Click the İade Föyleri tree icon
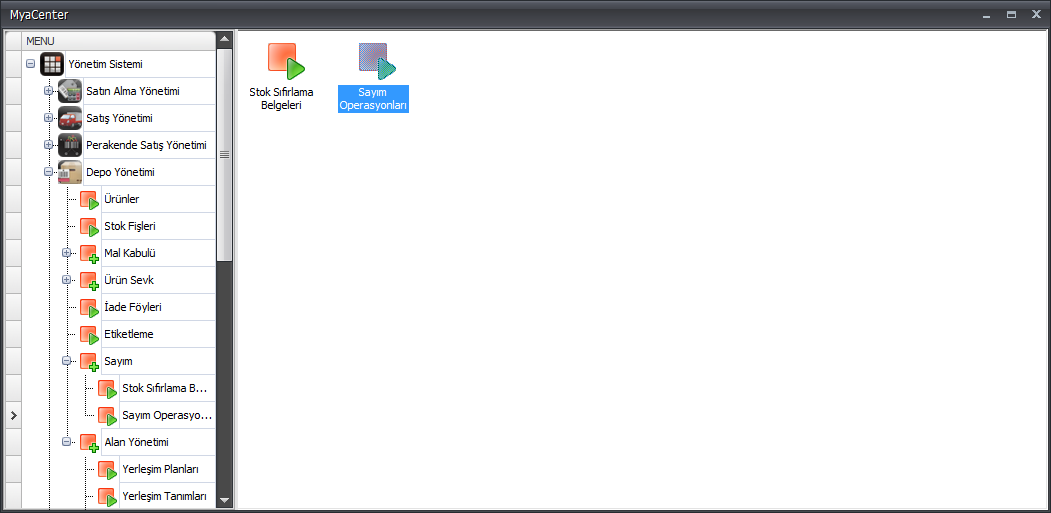This screenshot has height=513, width=1051. coord(89,308)
